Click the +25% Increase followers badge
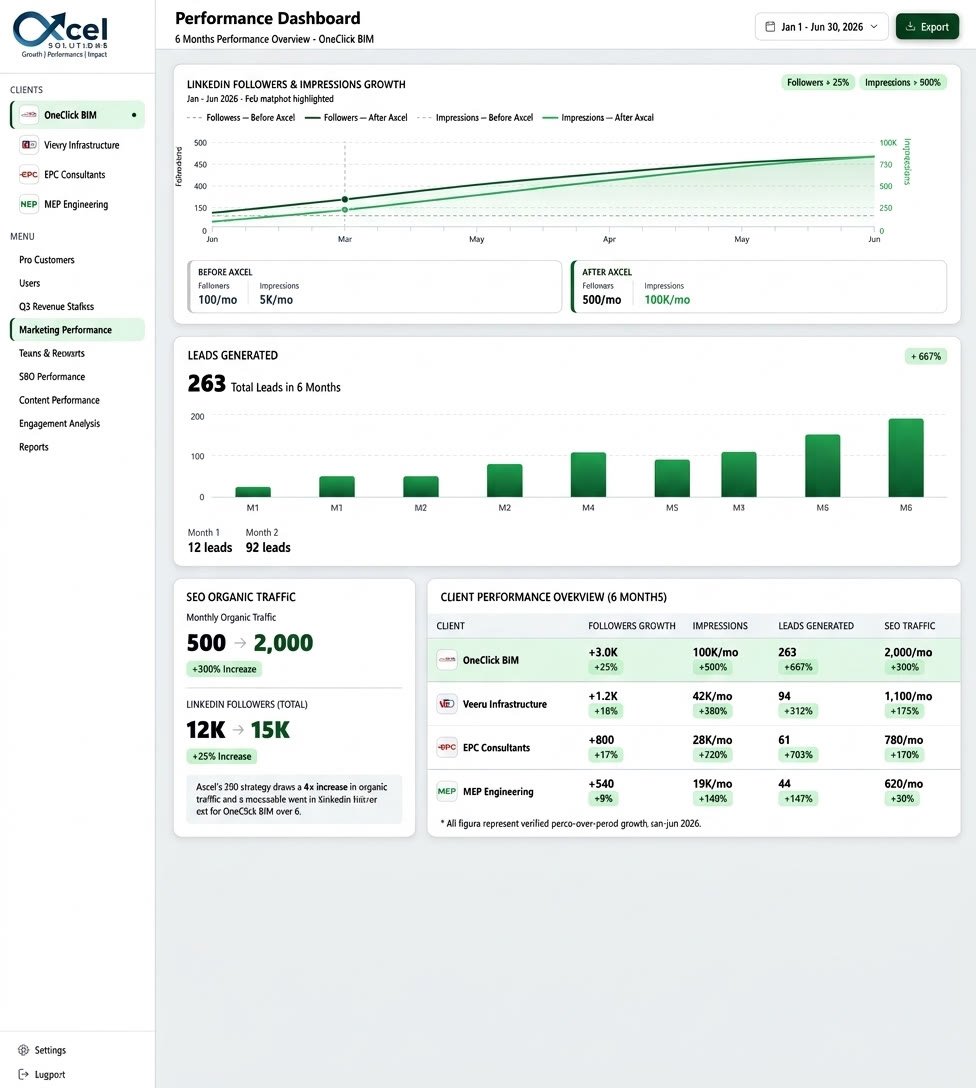Image resolution: width=976 pixels, height=1088 pixels. 221,756
